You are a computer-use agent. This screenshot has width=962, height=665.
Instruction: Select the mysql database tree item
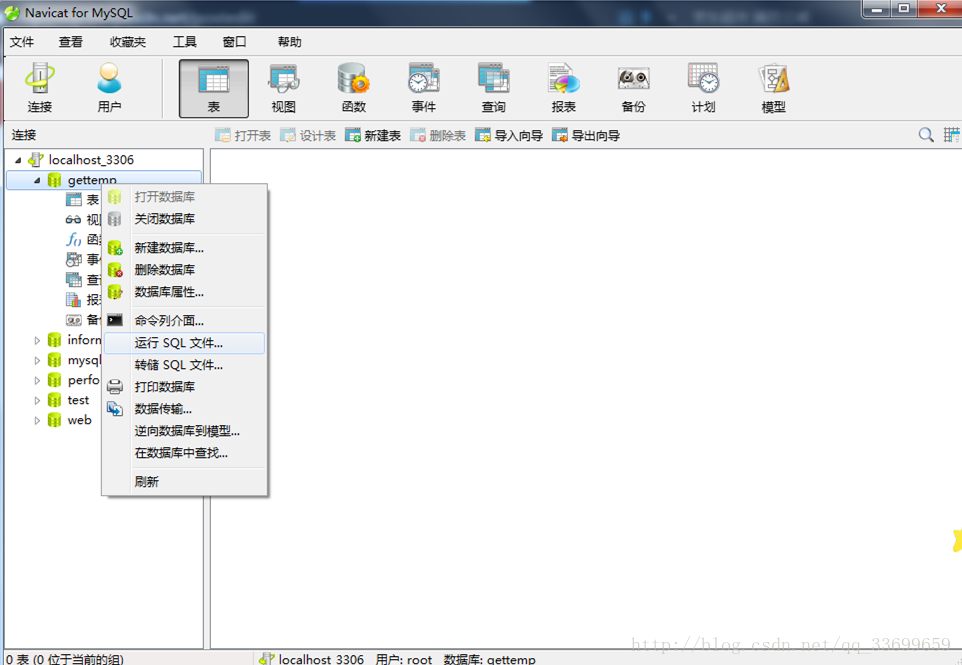pos(84,360)
